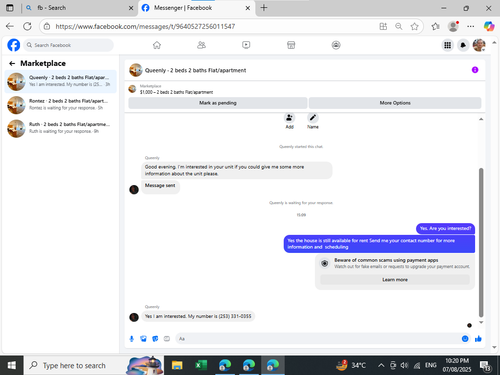Open the Queenly conversation in list
500x375 pixels.
tap(61, 81)
